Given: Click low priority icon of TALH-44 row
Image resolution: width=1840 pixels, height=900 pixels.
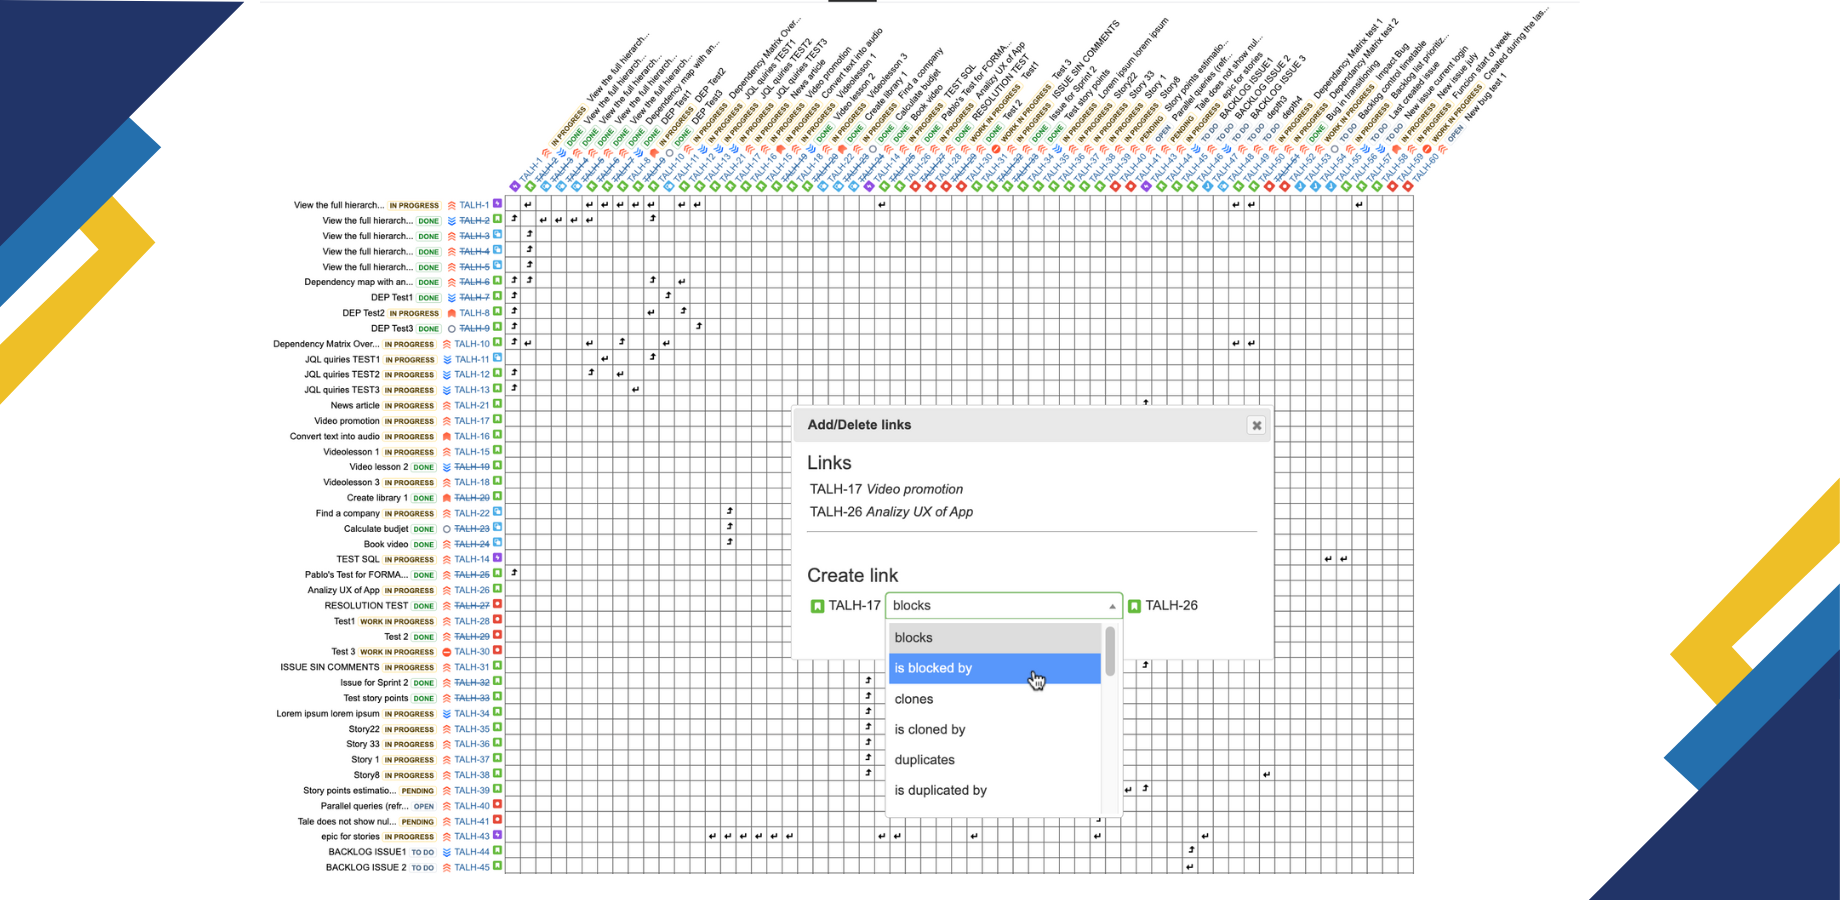Looking at the screenshot, I should 446,852.
